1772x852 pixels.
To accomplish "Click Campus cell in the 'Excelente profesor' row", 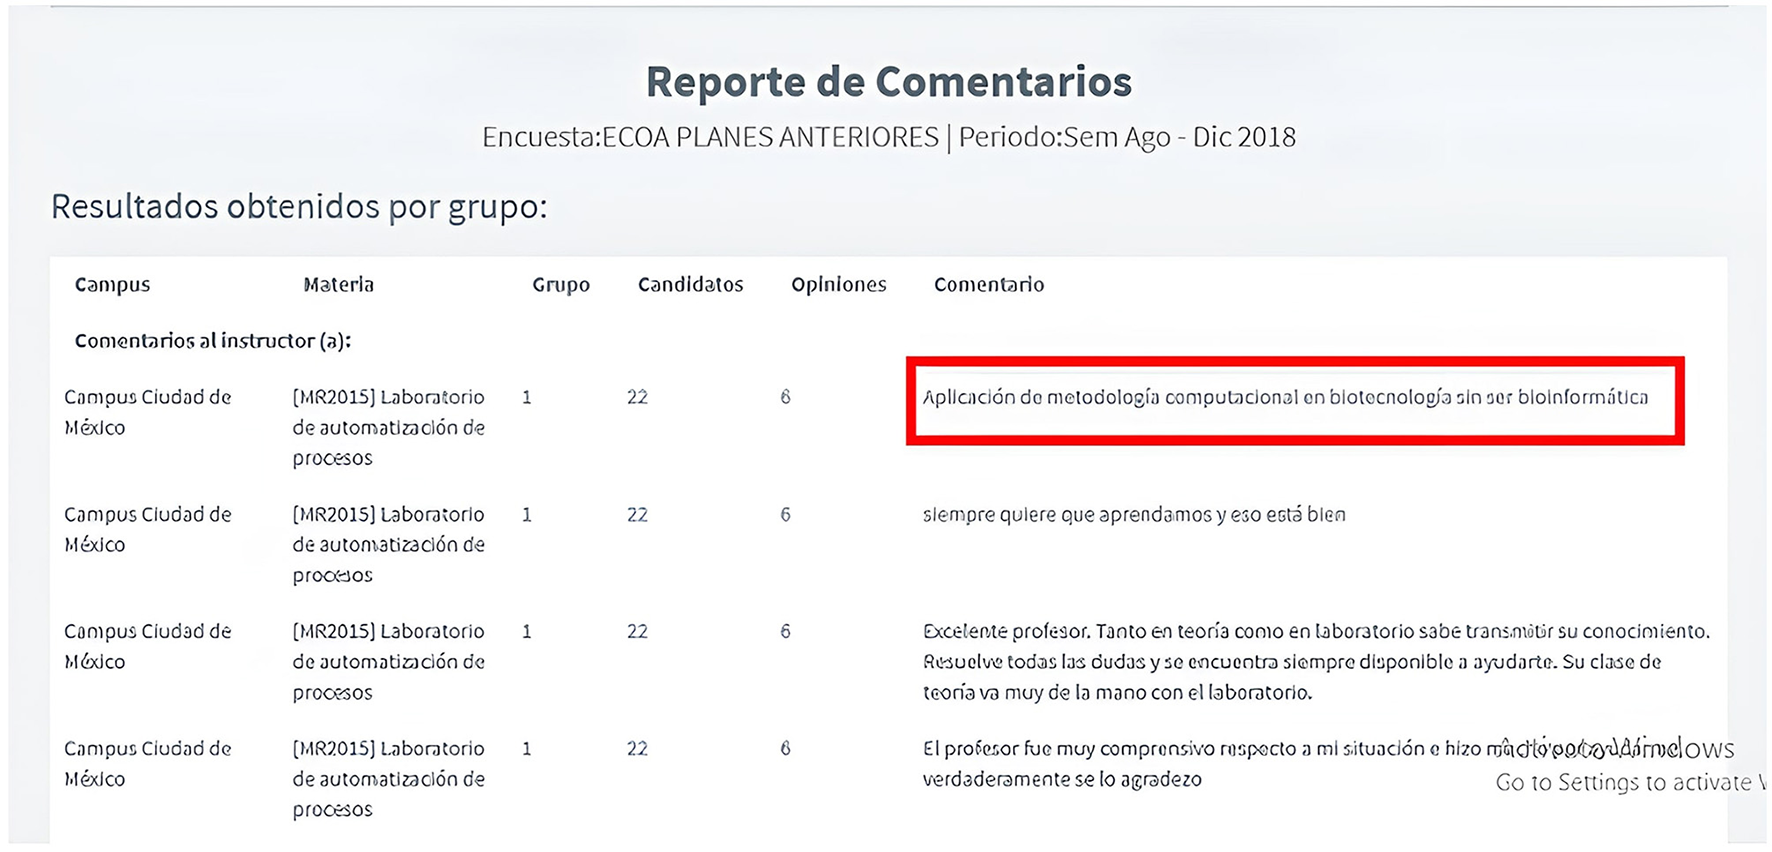I will pos(147,646).
